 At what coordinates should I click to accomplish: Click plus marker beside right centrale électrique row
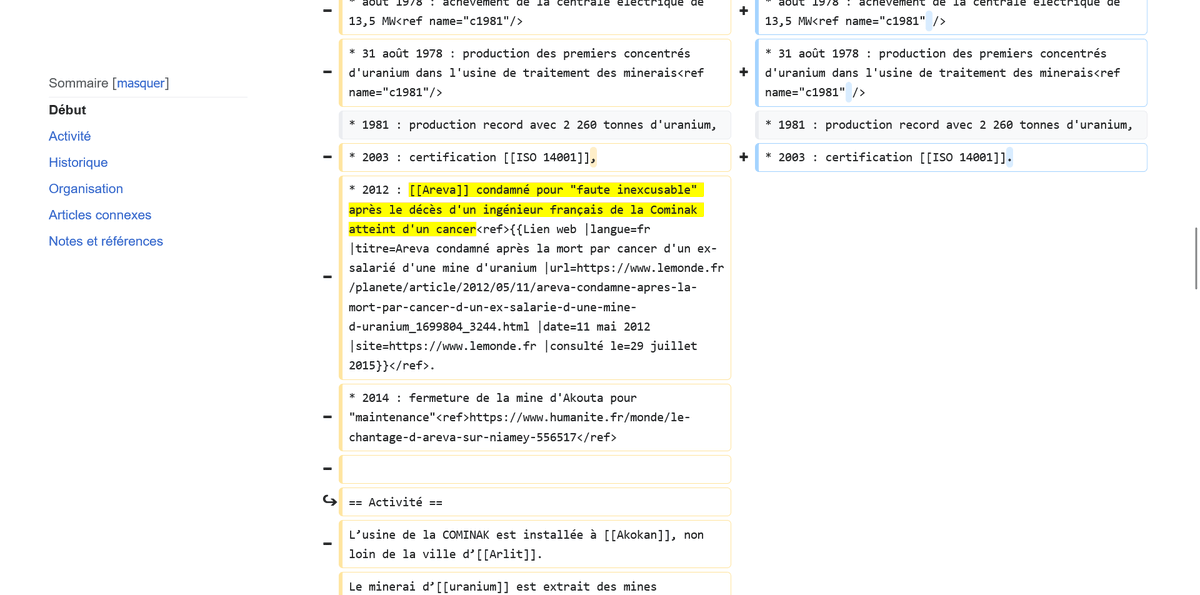[743, 11]
